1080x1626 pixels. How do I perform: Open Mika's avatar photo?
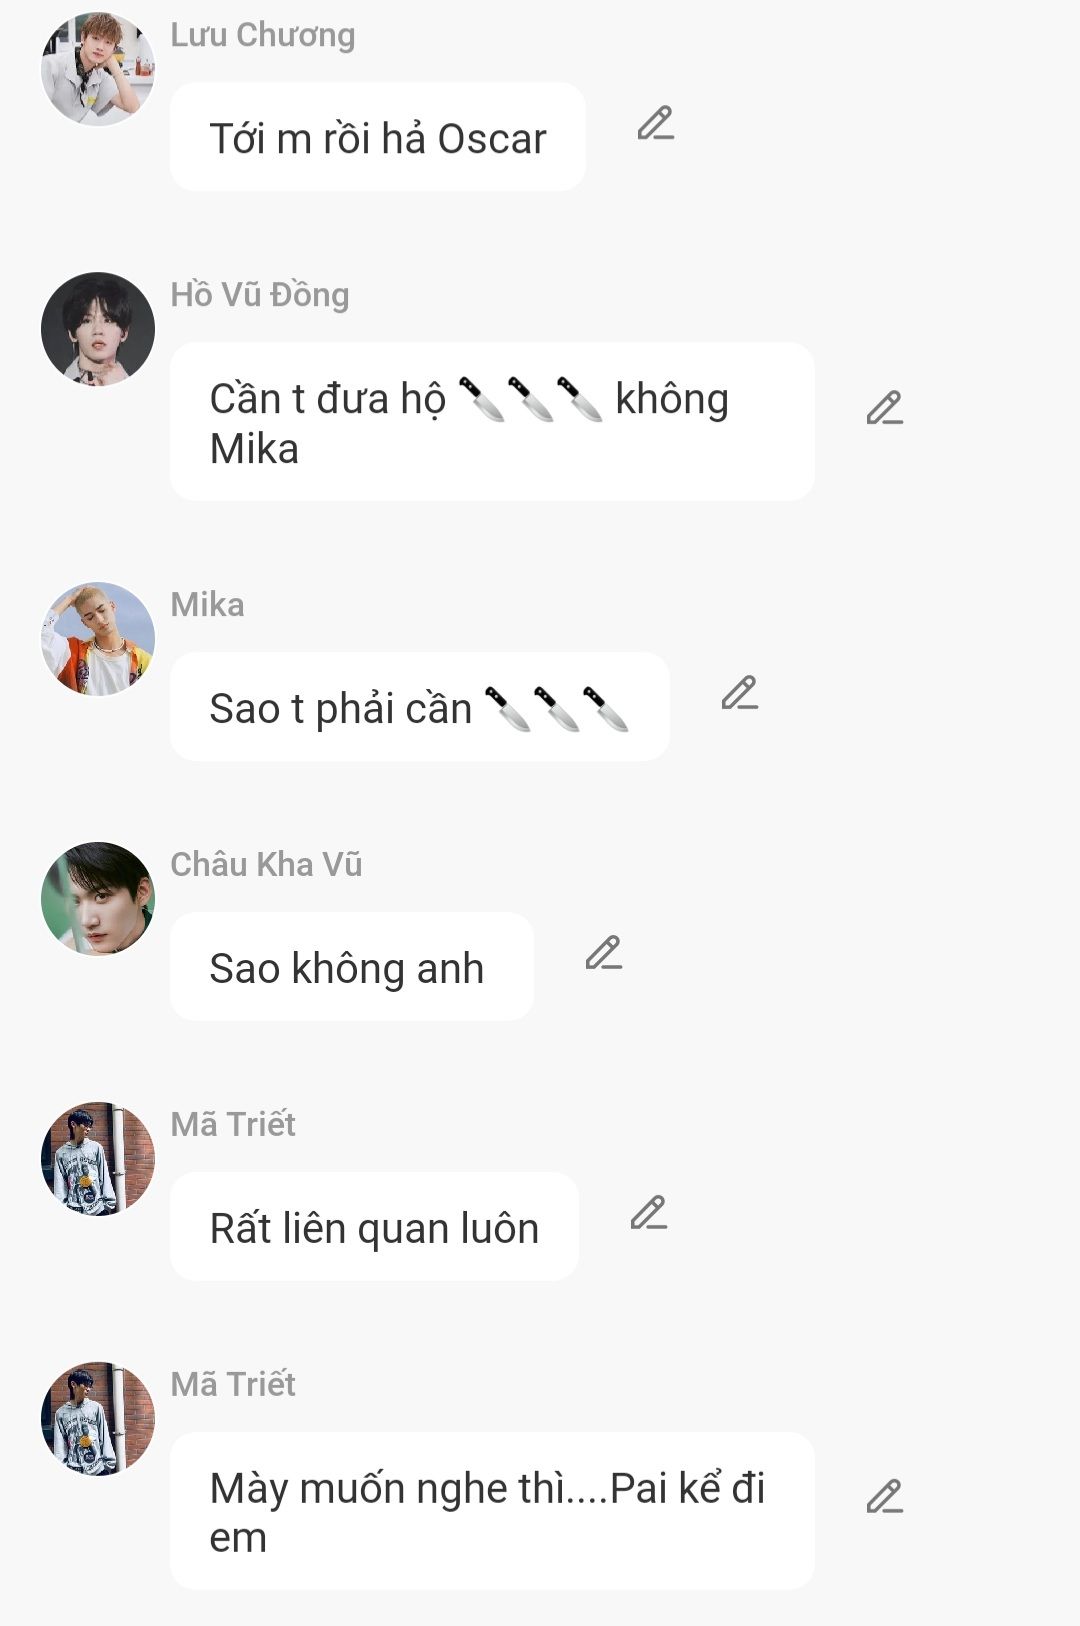98,639
